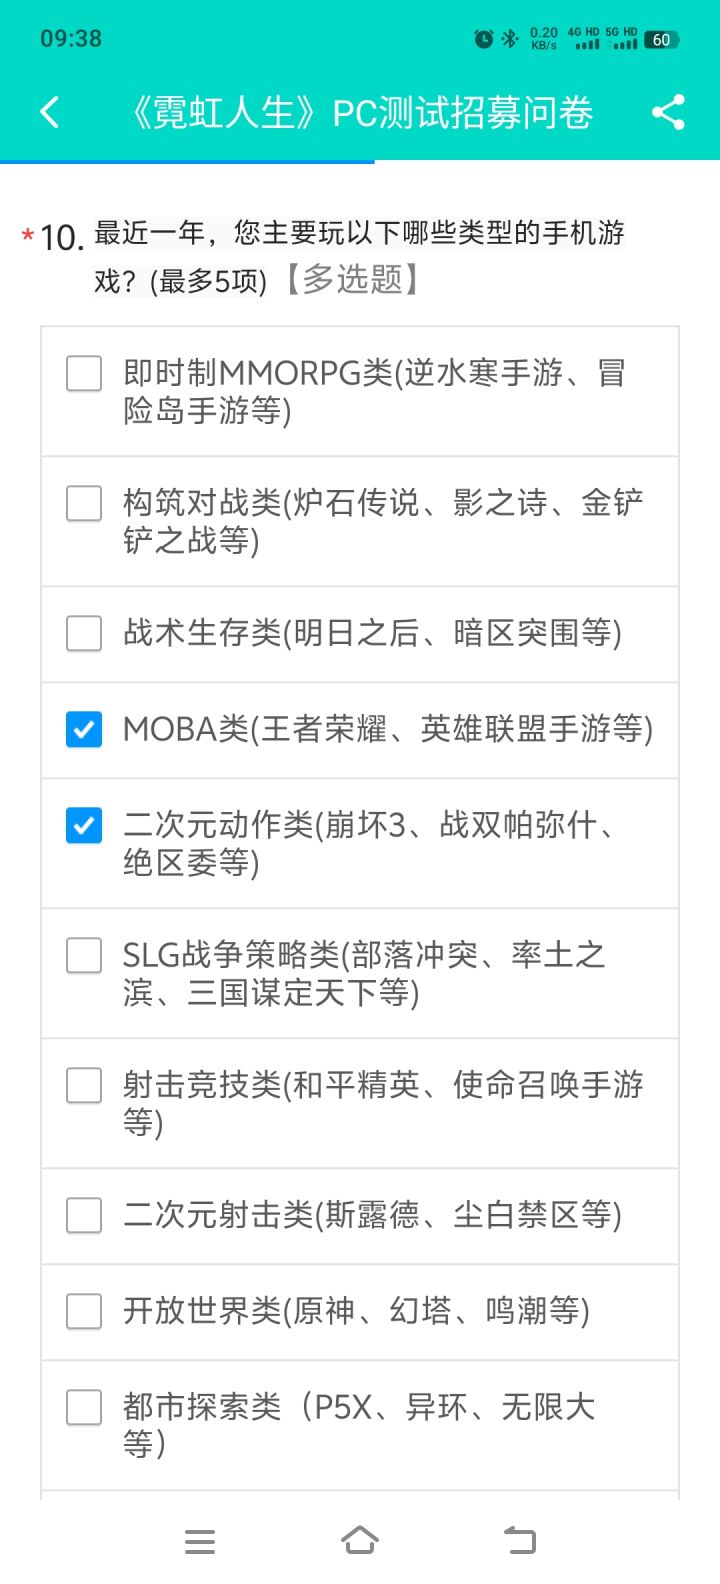Check the 即时制MMORPG类 checkbox
Image resolution: width=720 pixels, height=1584 pixels.
84,374
